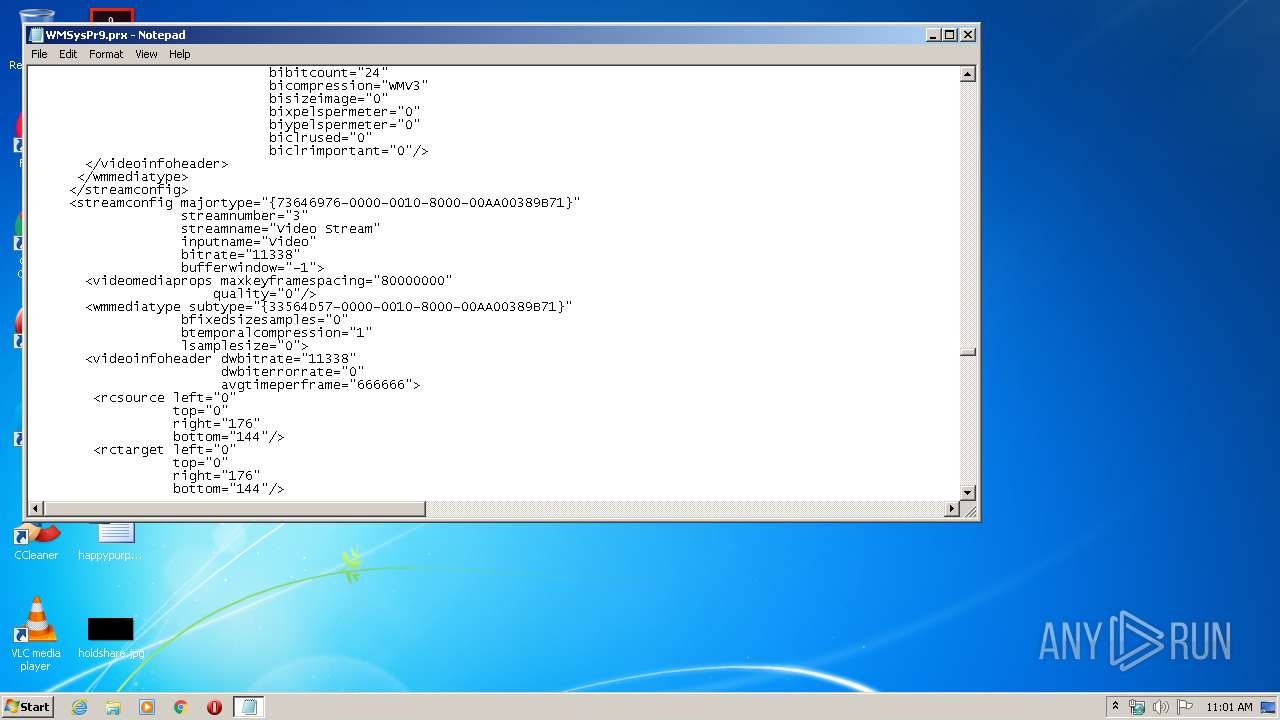Close the Notepad window
The height and width of the screenshot is (720, 1280).
point(967,35)
